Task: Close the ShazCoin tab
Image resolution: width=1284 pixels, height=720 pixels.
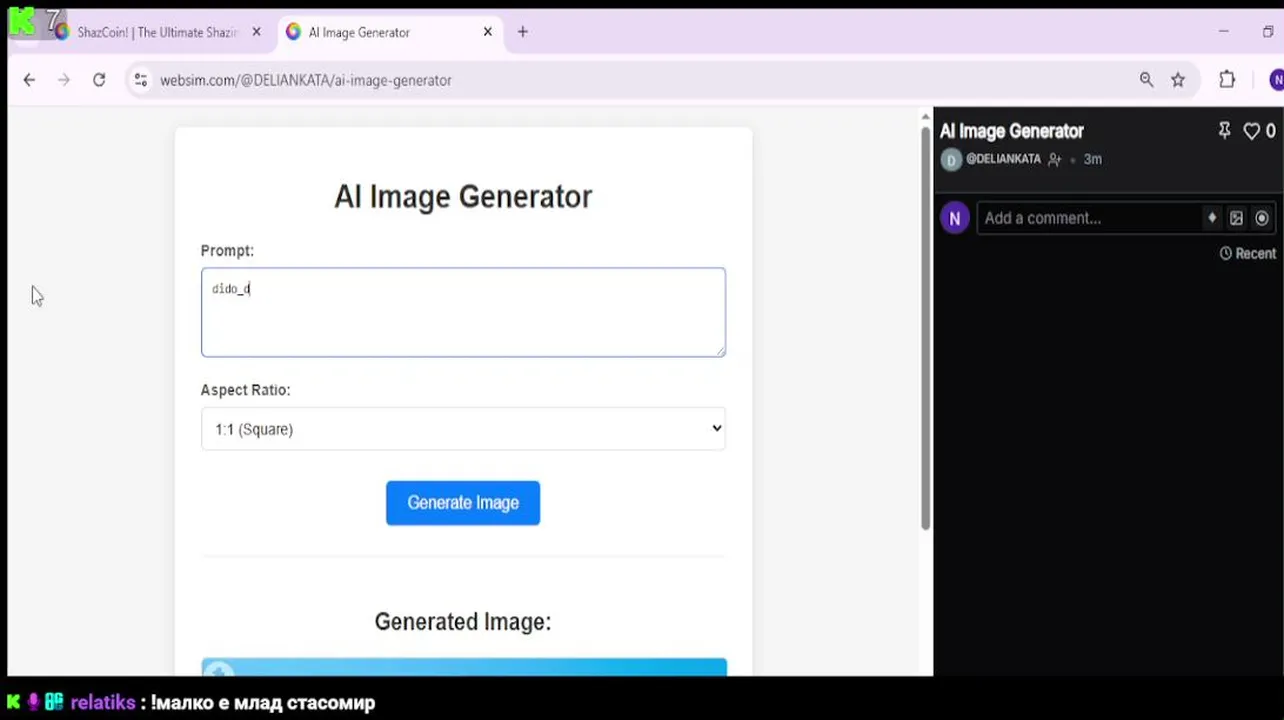Action: (x=256, y=32)
